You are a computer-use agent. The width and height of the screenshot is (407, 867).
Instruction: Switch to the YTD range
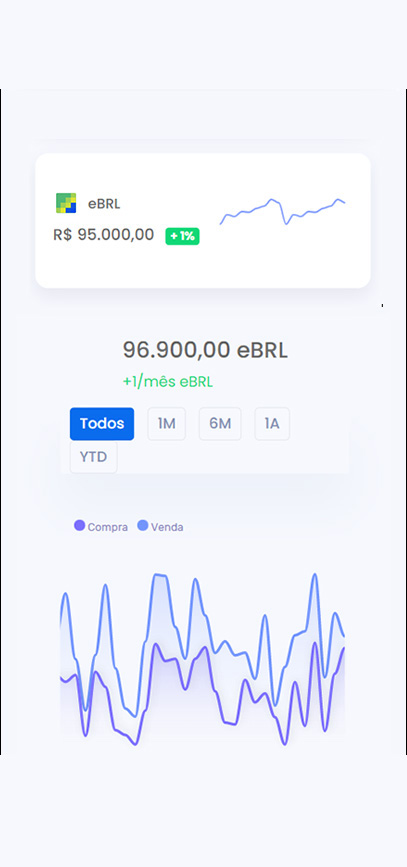(x=93, y=457)
